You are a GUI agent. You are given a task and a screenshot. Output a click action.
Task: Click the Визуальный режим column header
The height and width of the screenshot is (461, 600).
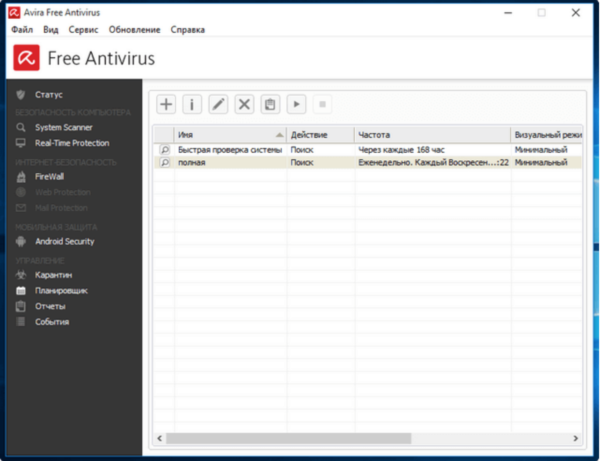point(546,135)
